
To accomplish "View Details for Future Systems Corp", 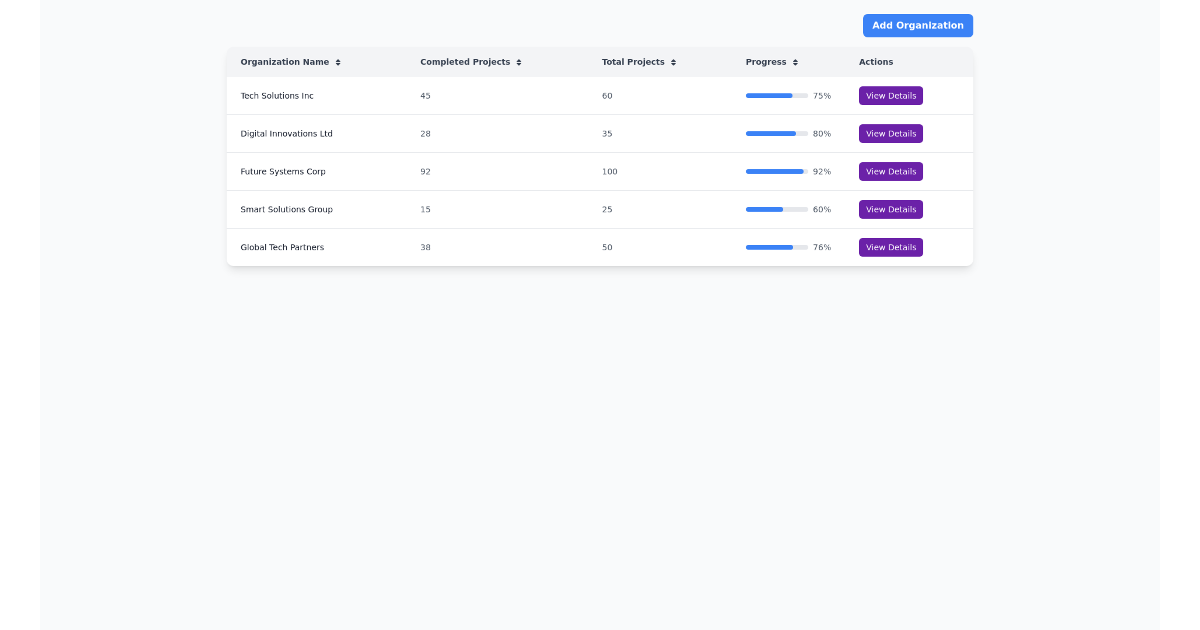I will click(x=890, y=171).
